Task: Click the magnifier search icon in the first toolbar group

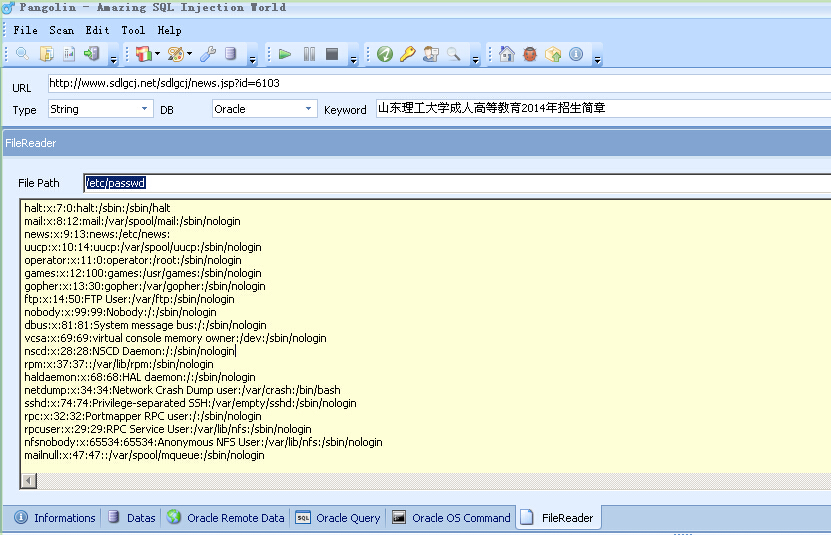Action: 22,54
